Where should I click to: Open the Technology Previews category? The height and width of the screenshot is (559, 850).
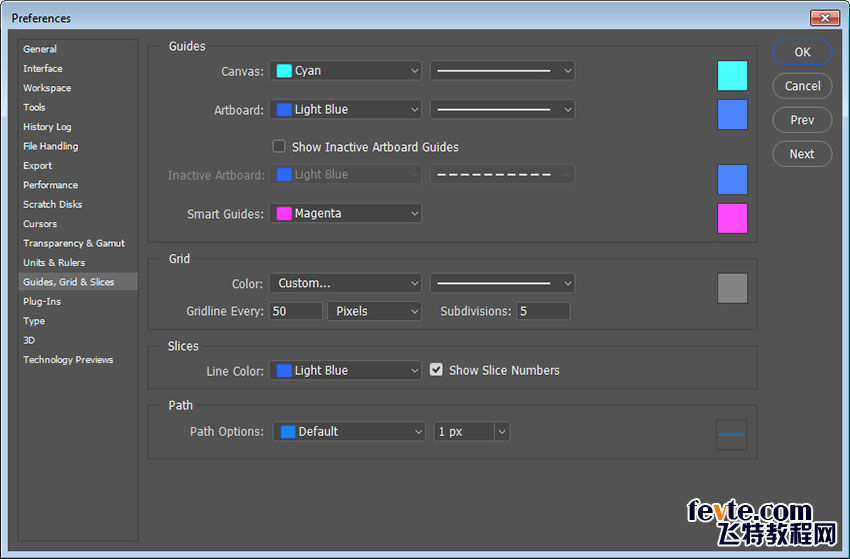click(68, 359)
